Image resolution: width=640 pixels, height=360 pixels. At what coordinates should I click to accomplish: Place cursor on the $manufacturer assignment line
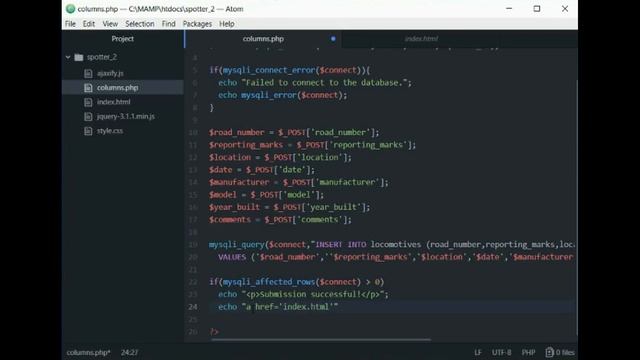[x=299, y=182]
